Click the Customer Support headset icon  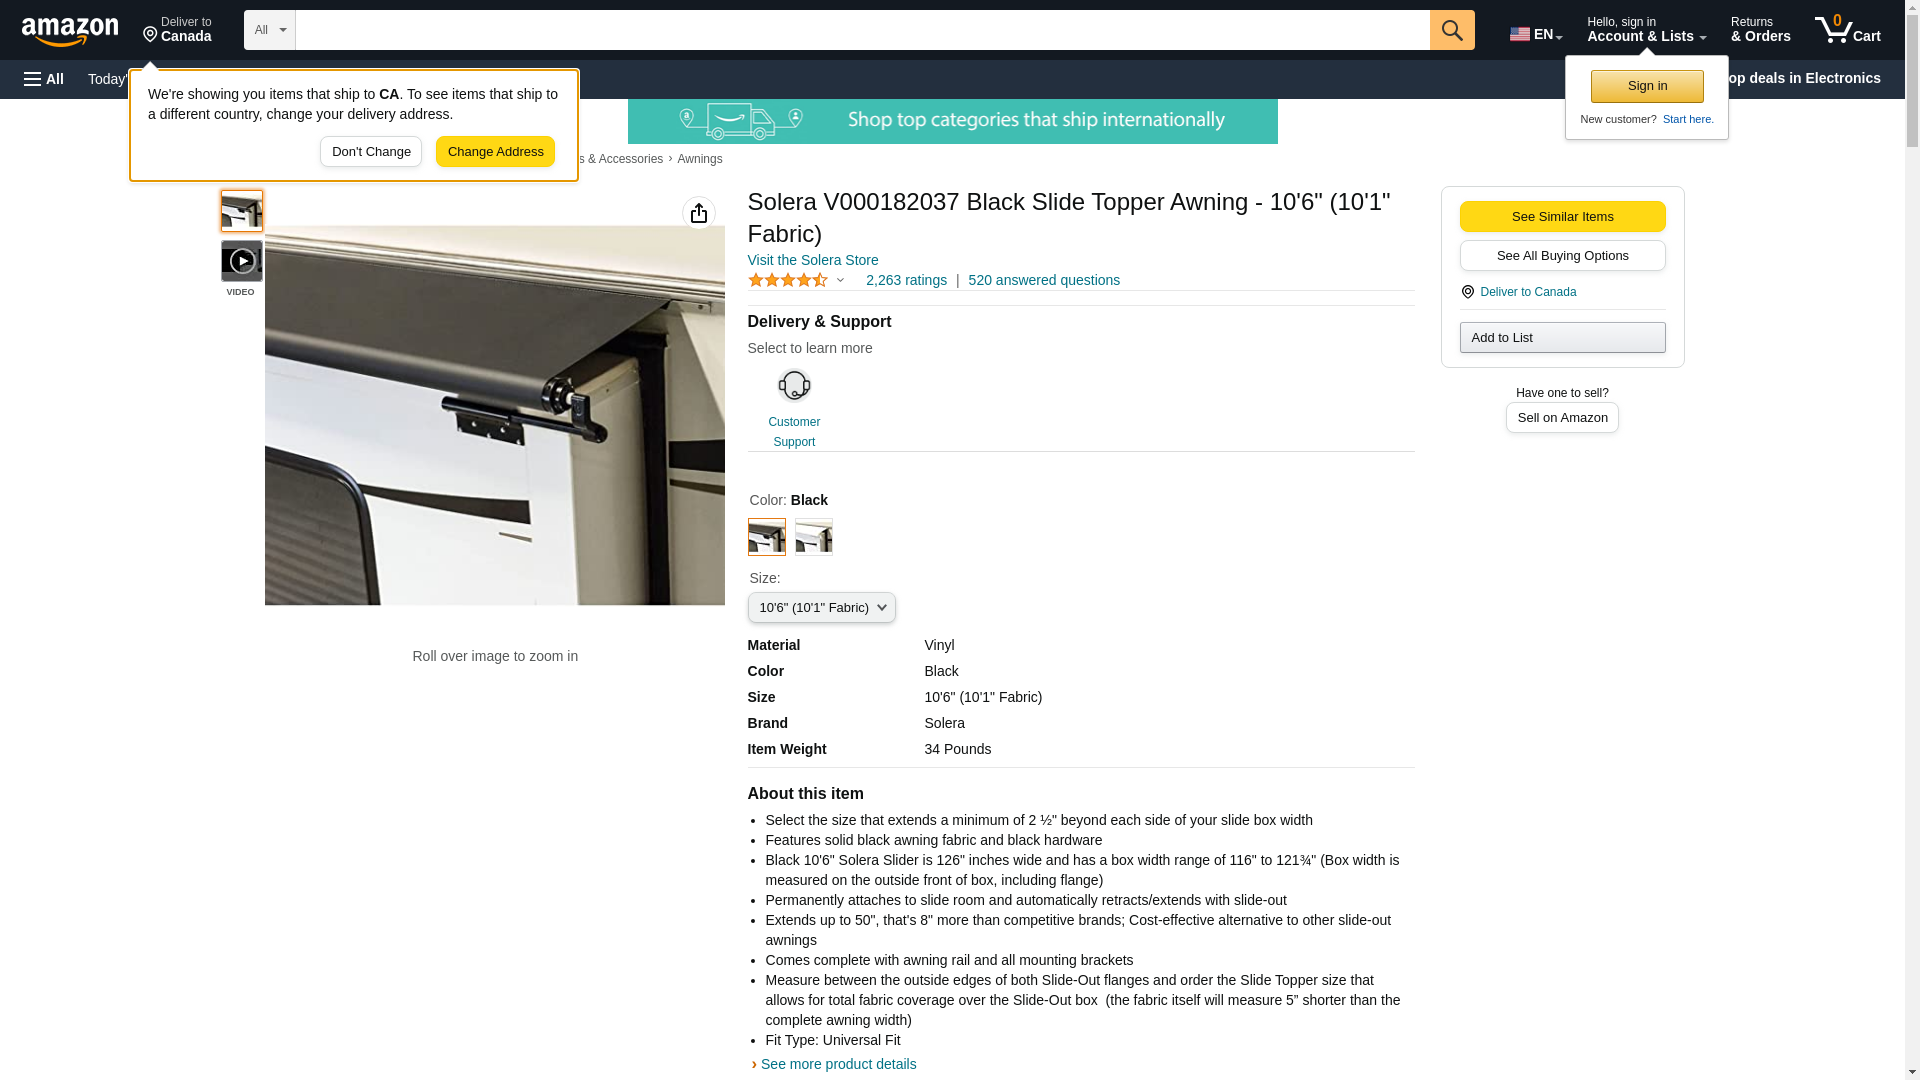(794, 385)
